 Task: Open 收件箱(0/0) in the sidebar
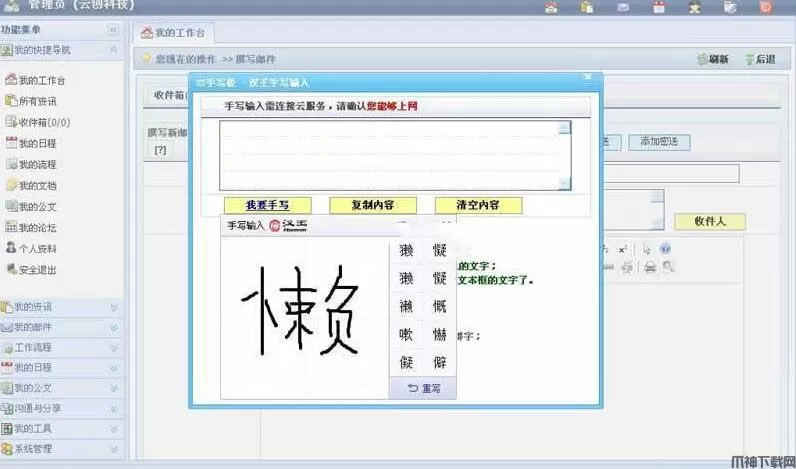coord(38,122)
